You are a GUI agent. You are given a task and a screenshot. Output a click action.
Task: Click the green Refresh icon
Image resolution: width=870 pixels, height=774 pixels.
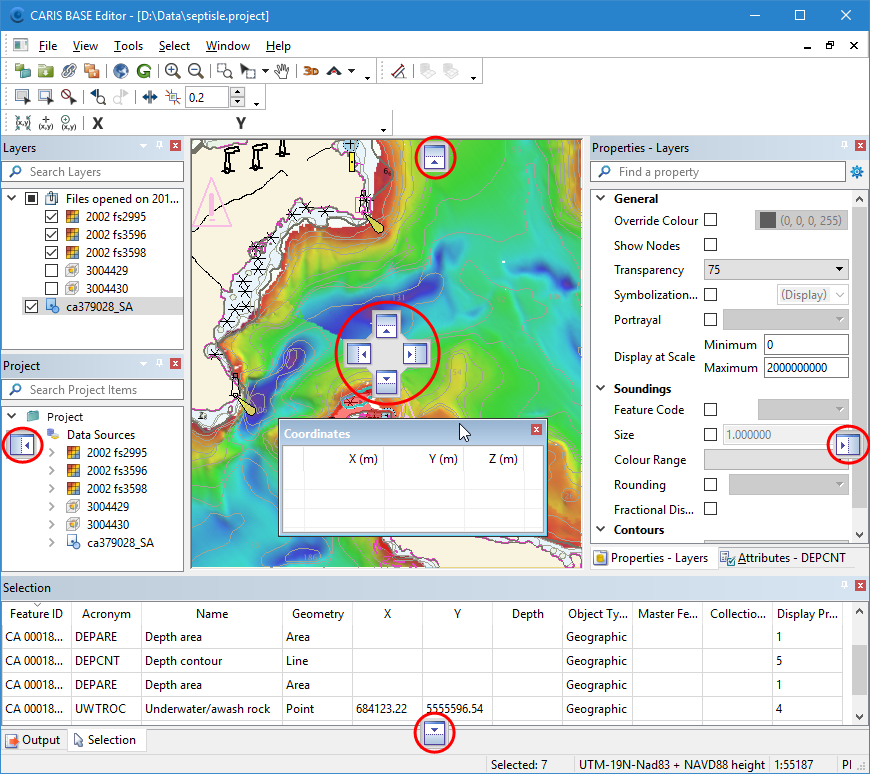pyautogui.click(x=144, y=71)
